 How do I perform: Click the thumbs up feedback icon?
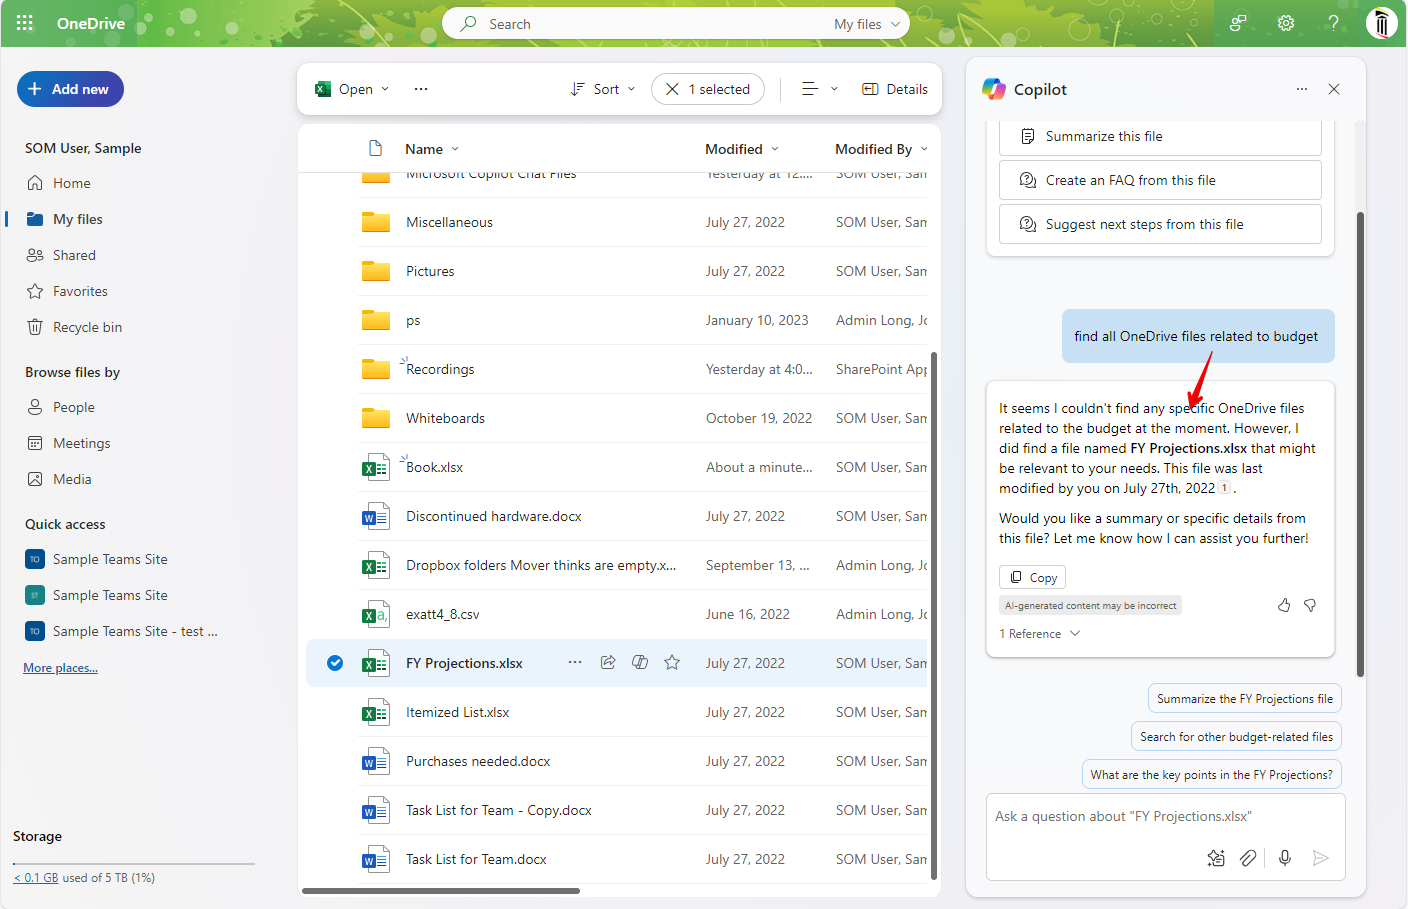(1284, 605)
